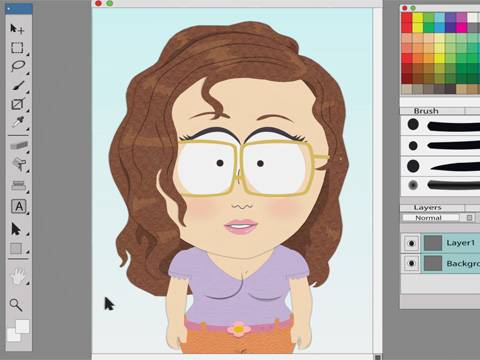Image resolution: width=480 pixels, height=360 pixels.
Task: Toggle visibility of the Background layer
Action: point(411,264)
